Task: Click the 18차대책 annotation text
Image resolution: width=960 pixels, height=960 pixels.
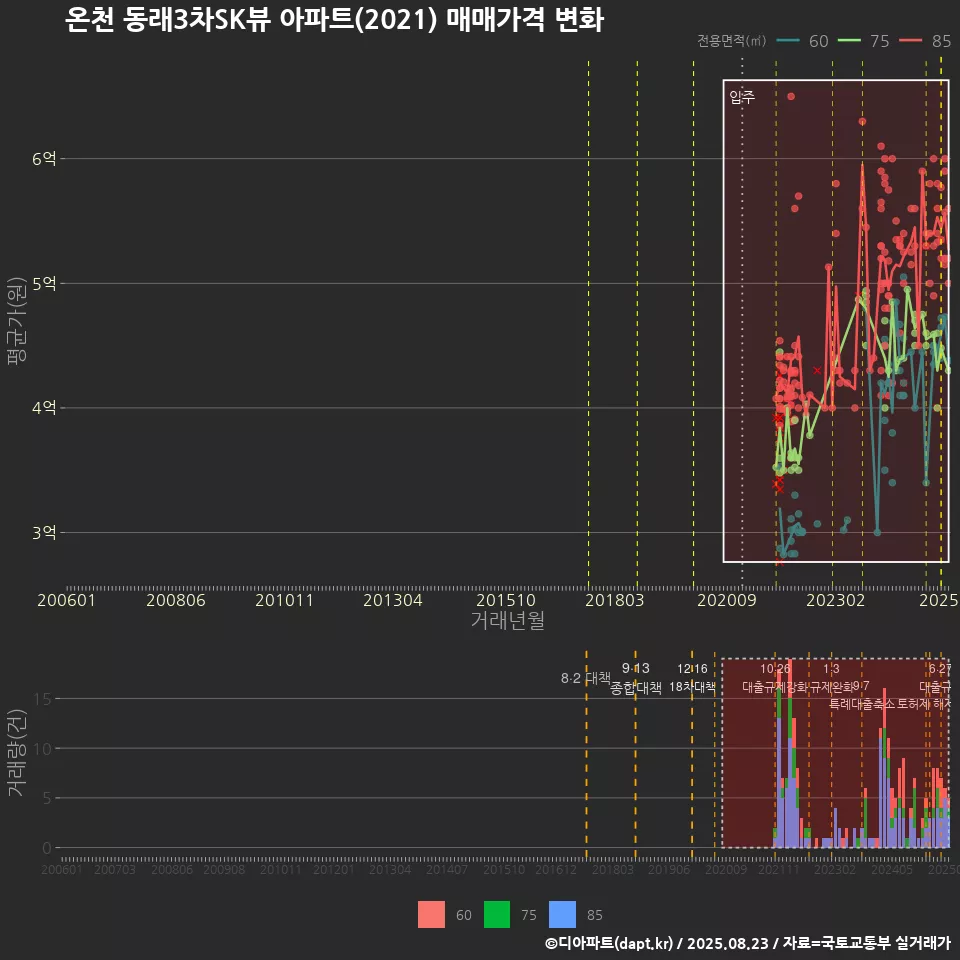Action: coord(692,686)
